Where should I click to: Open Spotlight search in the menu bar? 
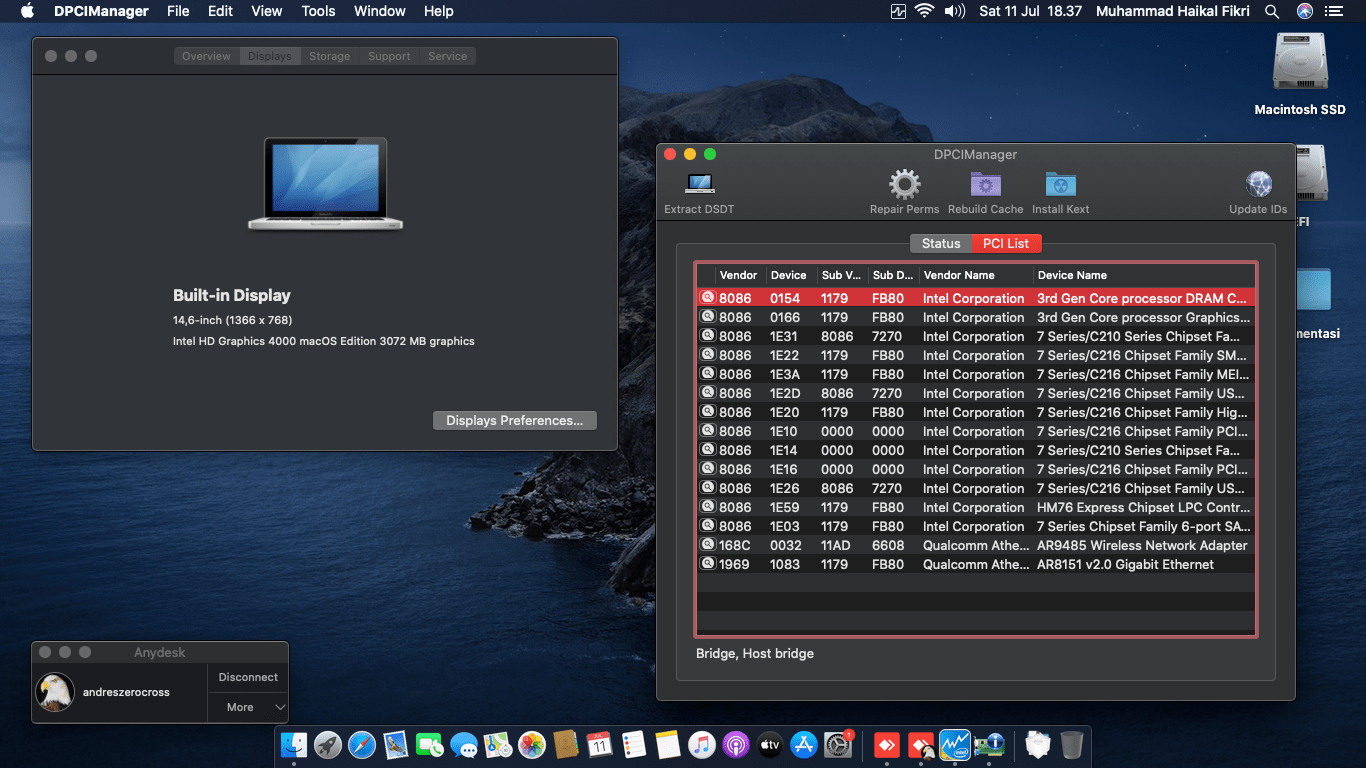click(x=1272, y=11)
